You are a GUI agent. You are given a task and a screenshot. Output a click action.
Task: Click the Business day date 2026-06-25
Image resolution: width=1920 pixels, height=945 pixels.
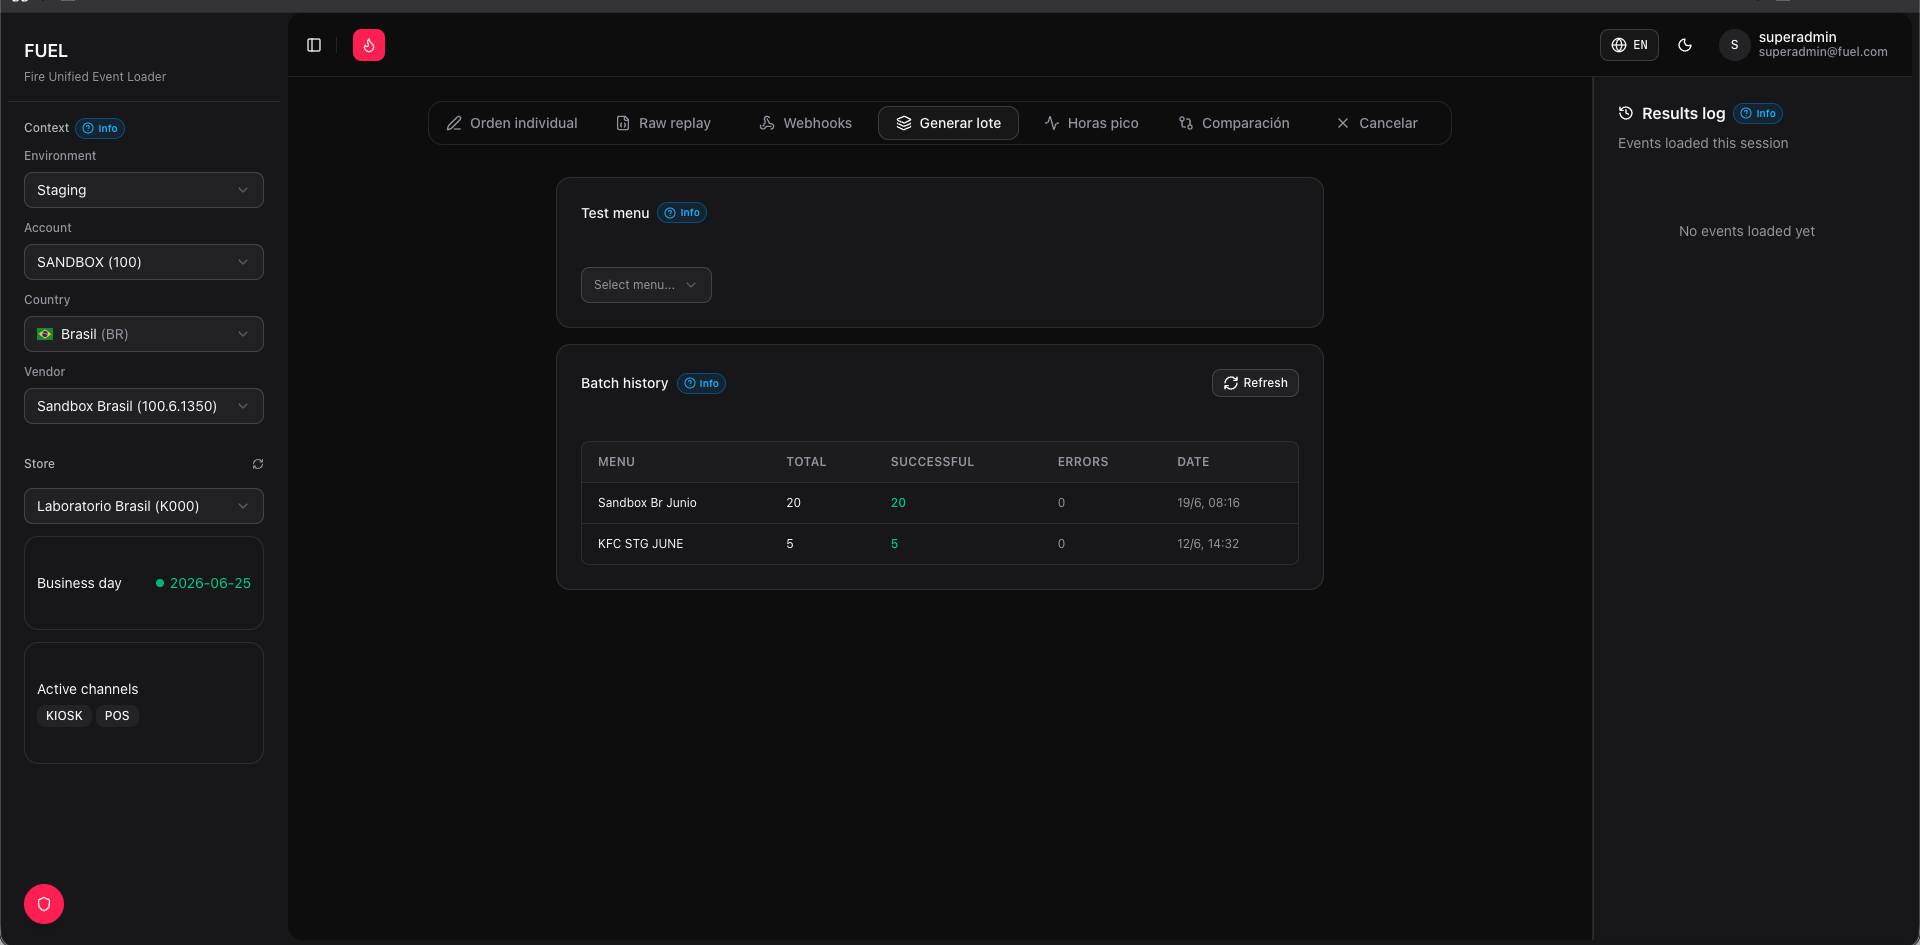[x=210, y=583]
